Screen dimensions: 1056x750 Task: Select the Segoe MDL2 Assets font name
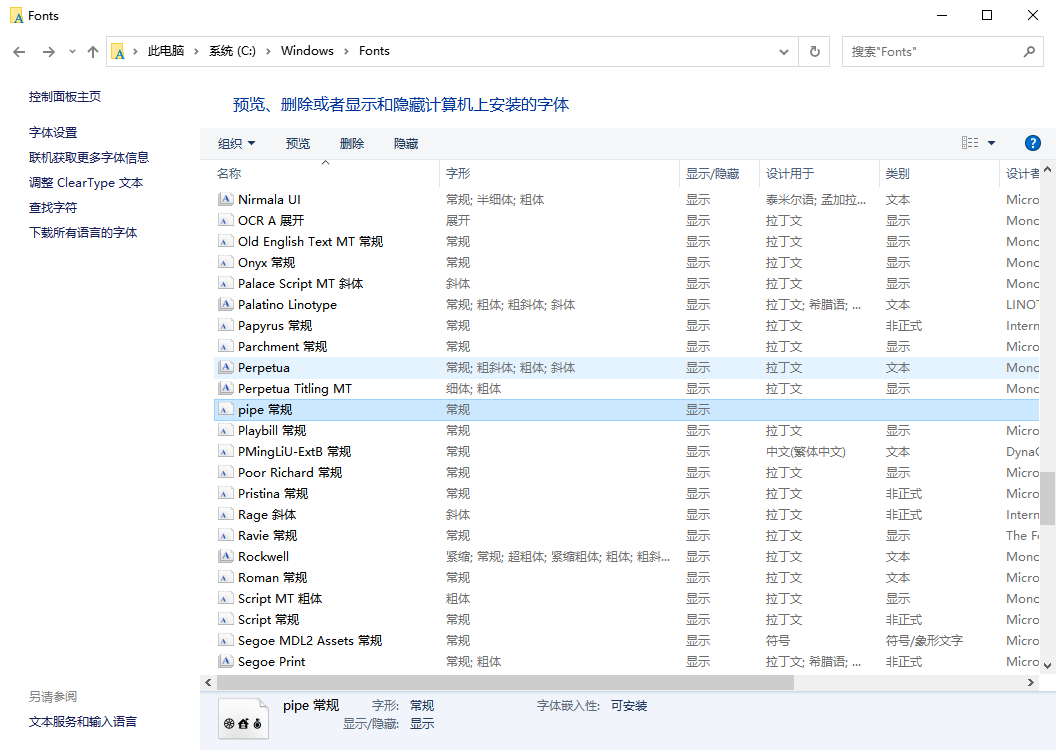pyautogui.click(x=310, y=640)
